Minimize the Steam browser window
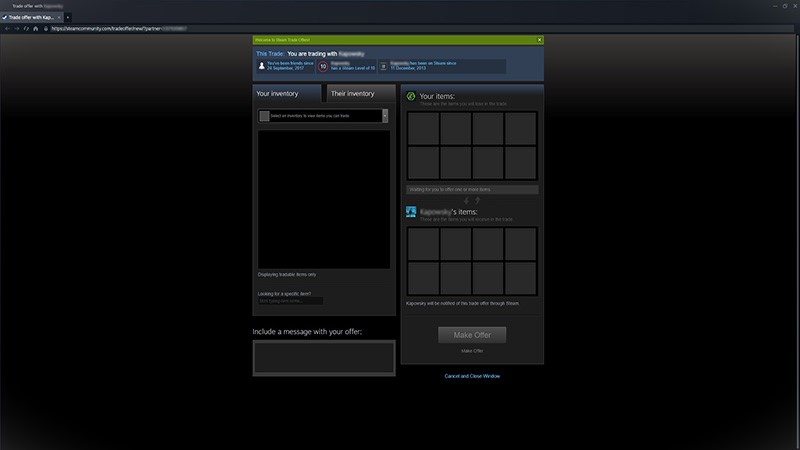 pos(775,6)
